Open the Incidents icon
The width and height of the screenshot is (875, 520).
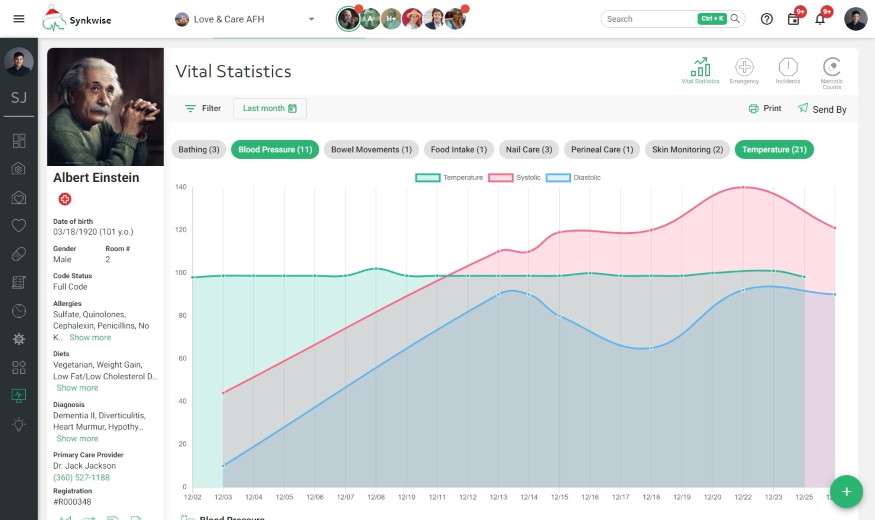(788, 69)
